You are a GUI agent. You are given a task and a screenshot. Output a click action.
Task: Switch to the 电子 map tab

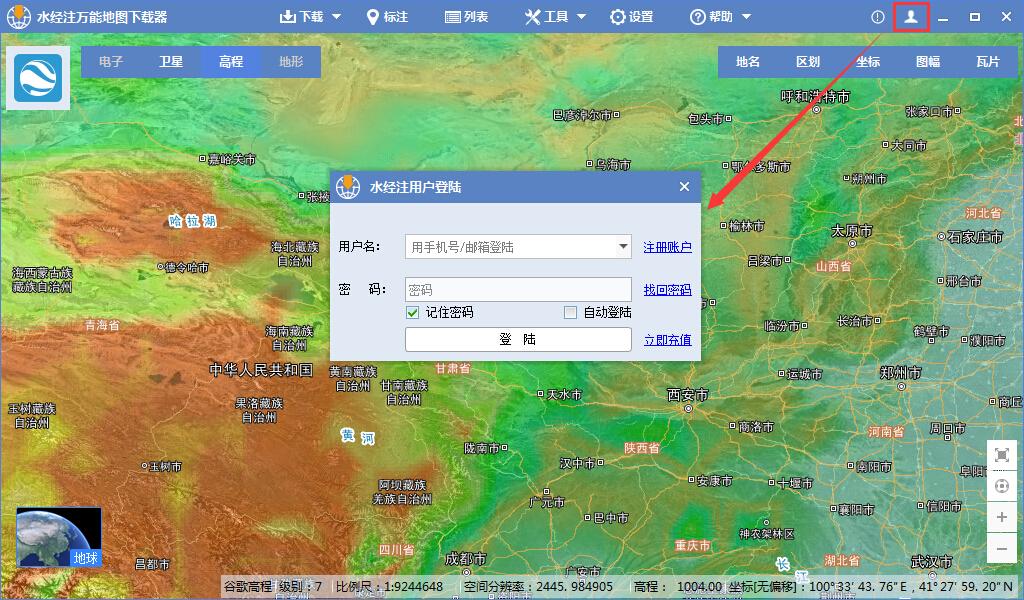coord(111,61)
